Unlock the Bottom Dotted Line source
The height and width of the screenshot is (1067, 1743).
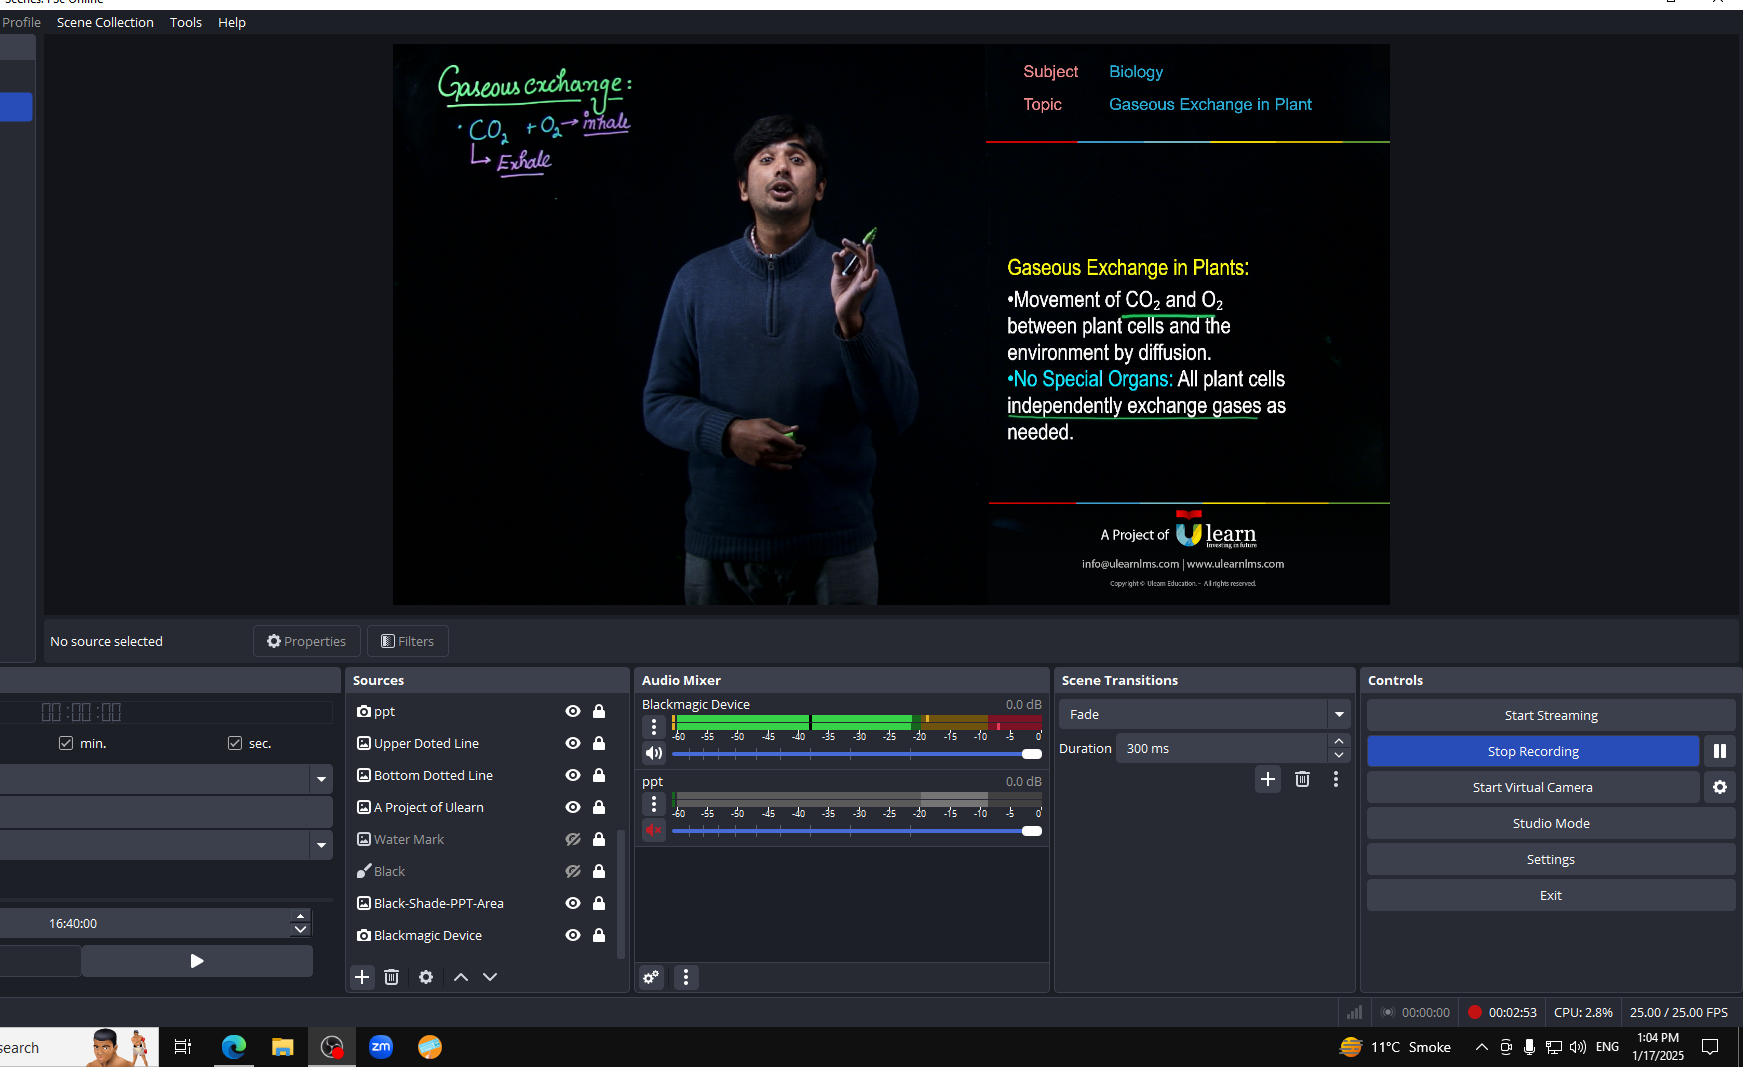click(x=599, y=775)
